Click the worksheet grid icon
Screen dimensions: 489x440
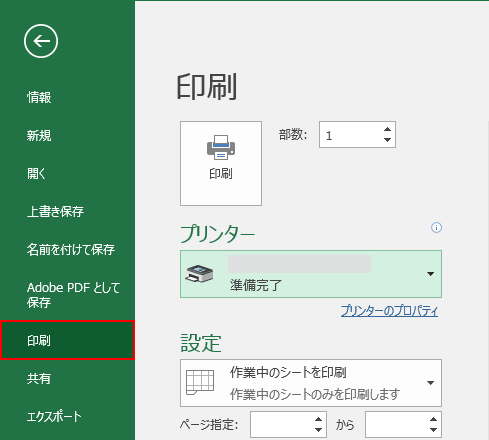pos(200,382)
